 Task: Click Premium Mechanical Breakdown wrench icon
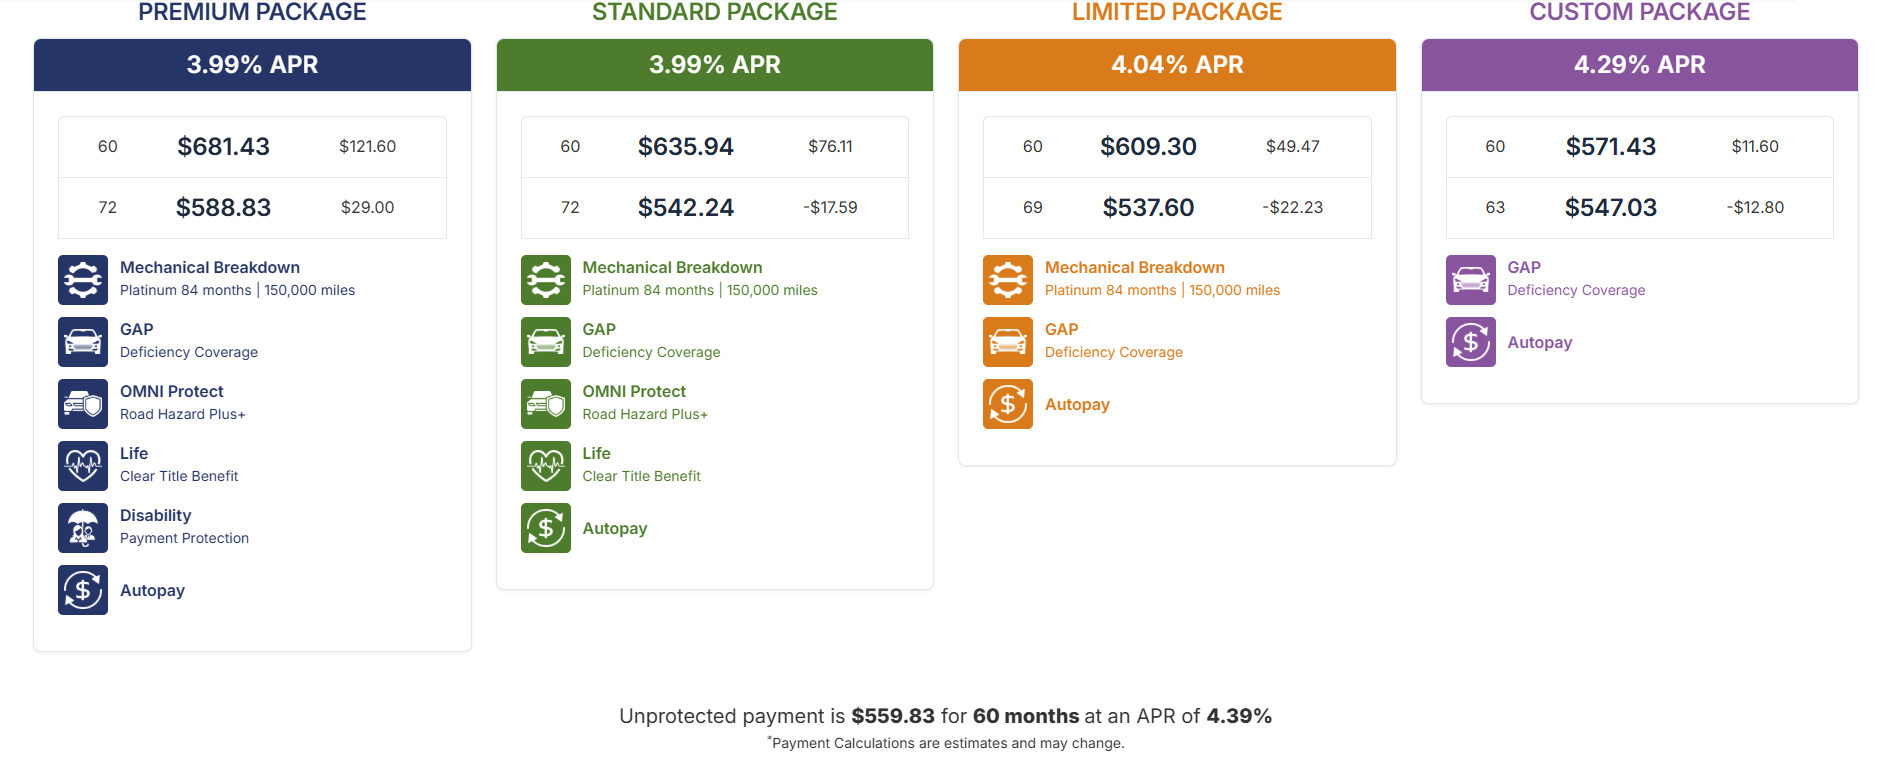83,280
